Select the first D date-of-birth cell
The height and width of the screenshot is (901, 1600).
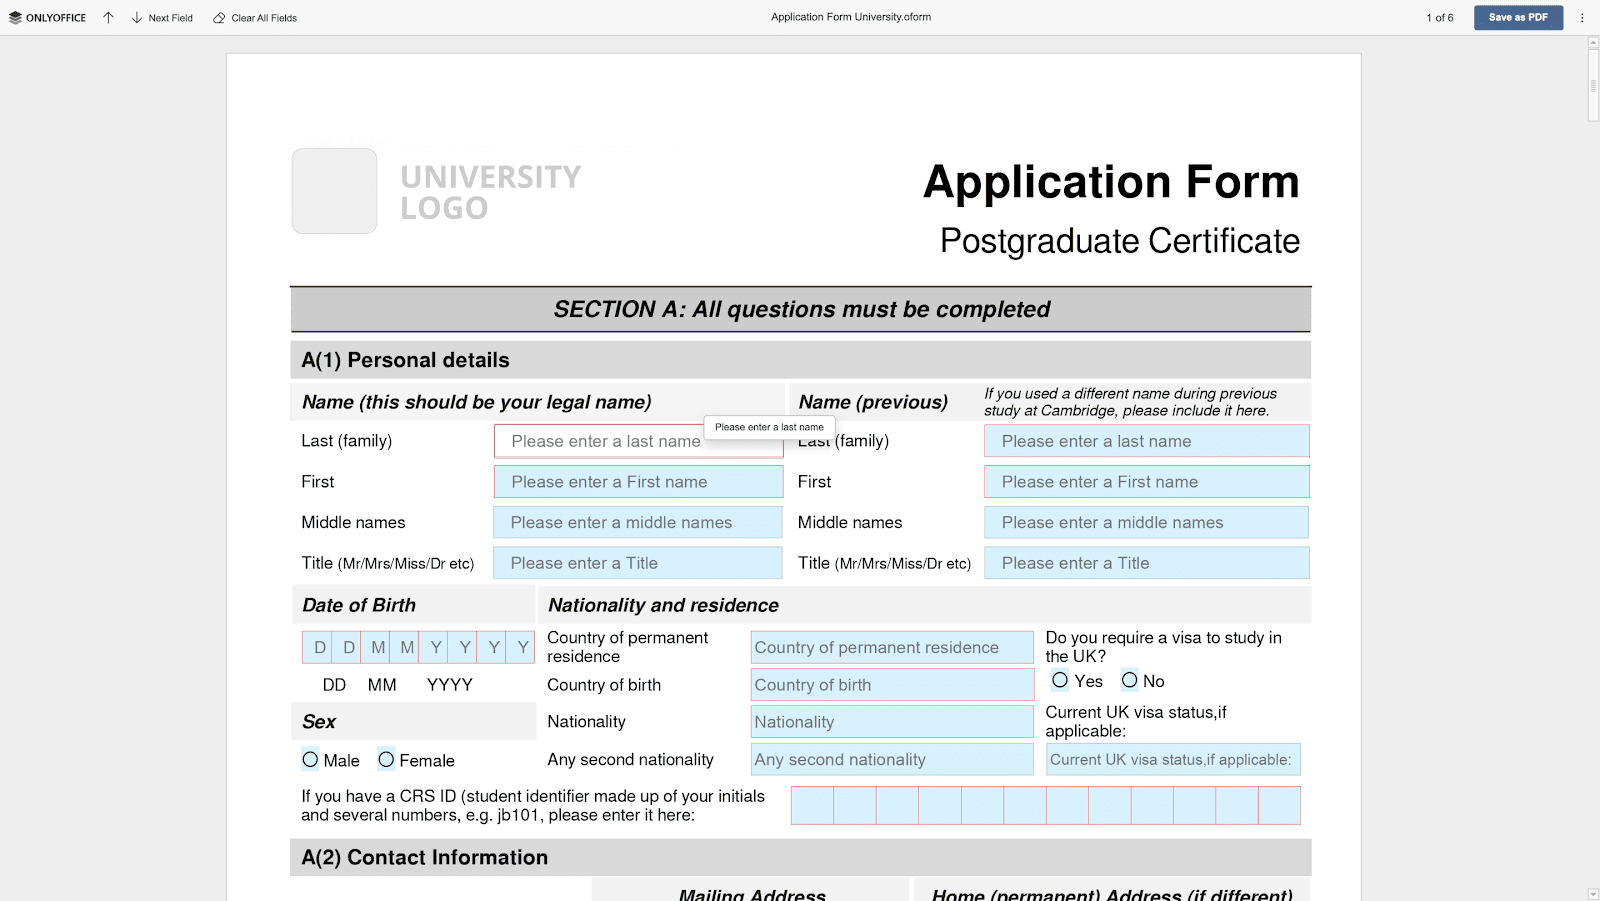tap(318, 648)
